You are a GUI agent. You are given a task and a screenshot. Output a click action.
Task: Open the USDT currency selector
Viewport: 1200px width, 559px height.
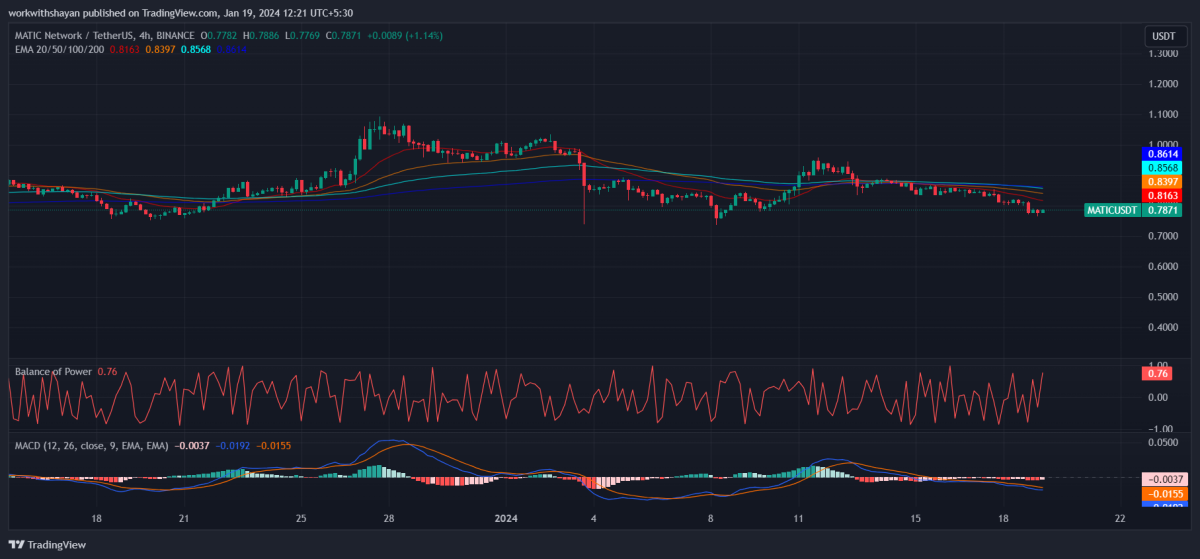coord(1164,36)
